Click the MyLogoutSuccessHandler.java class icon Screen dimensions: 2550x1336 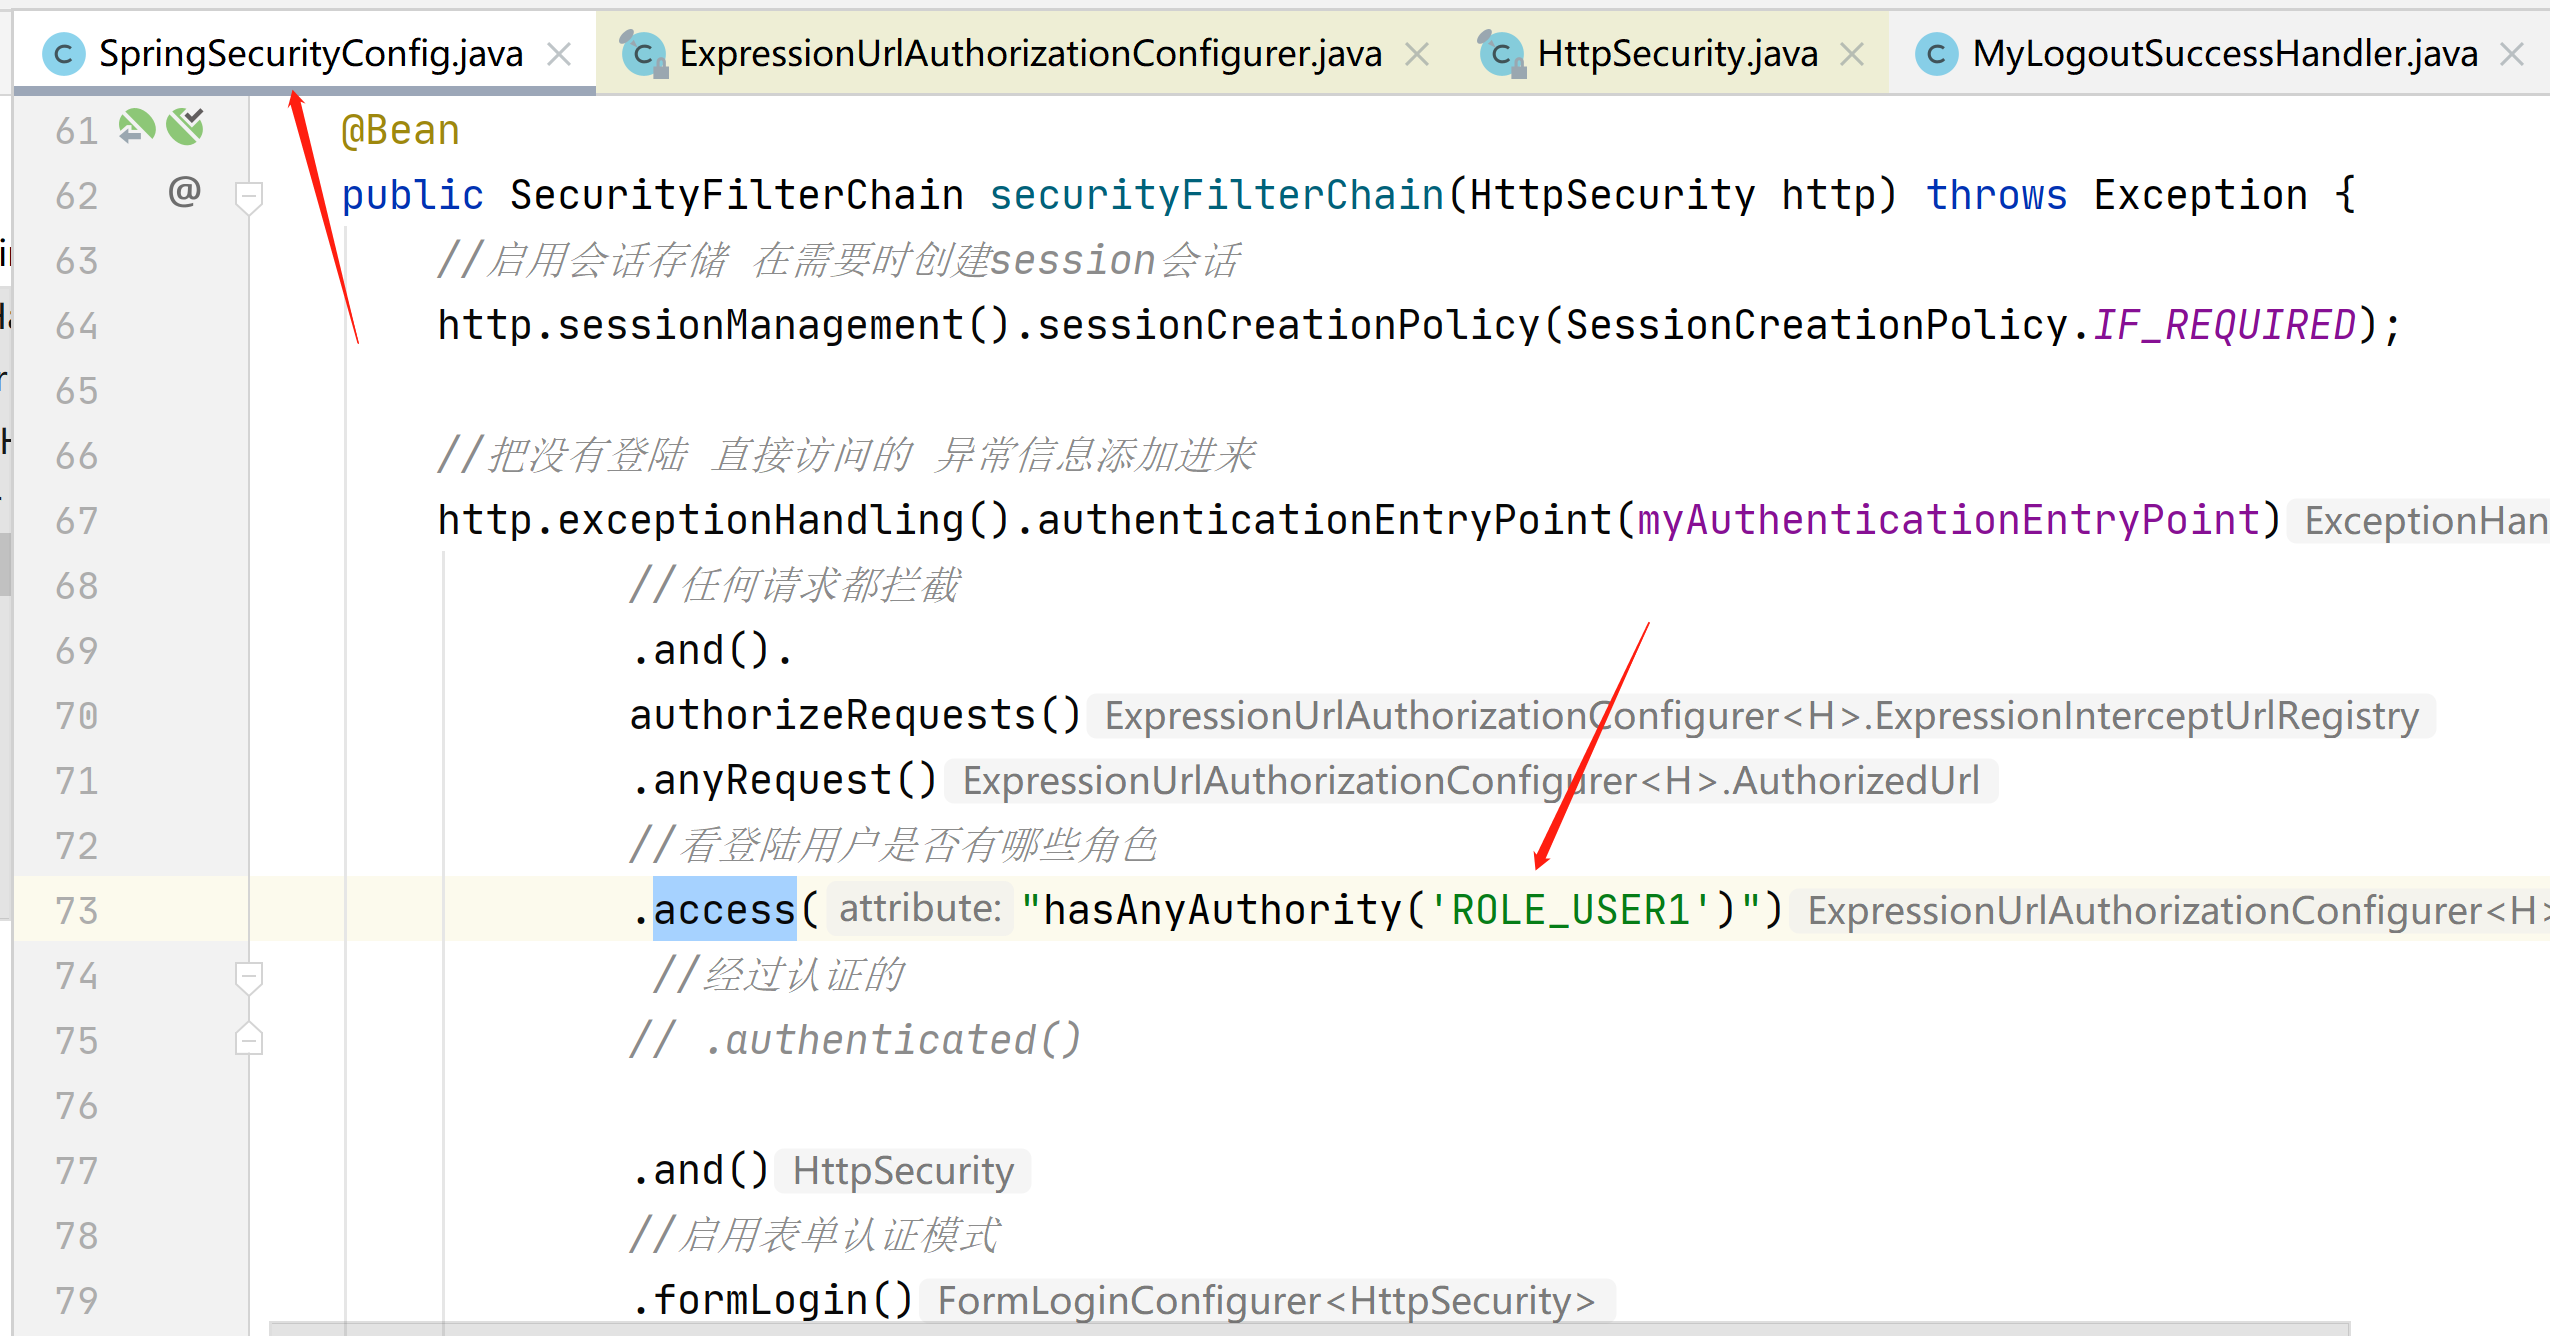click(1936, 54)
